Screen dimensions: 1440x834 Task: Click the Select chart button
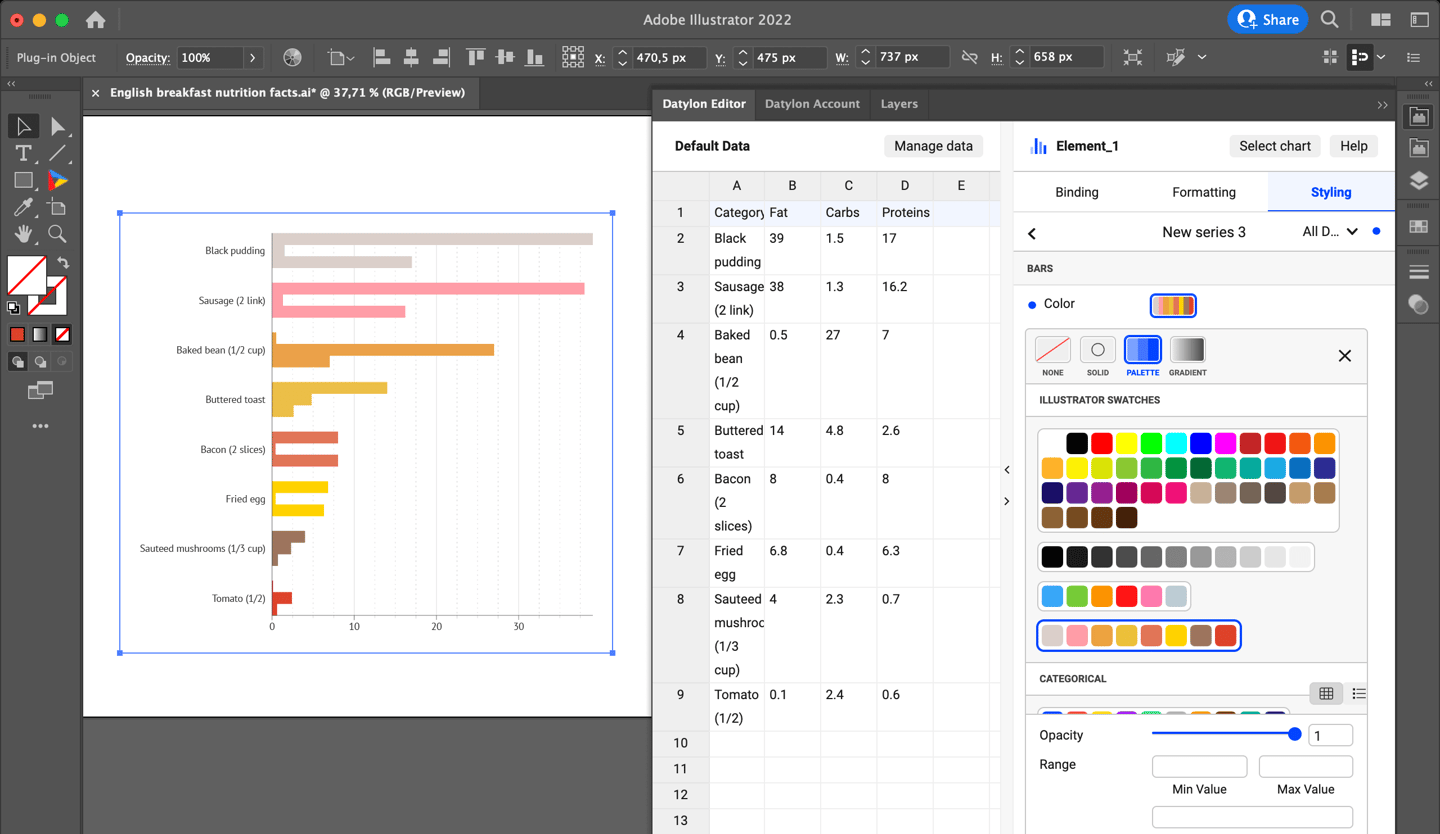(1275, 146)
